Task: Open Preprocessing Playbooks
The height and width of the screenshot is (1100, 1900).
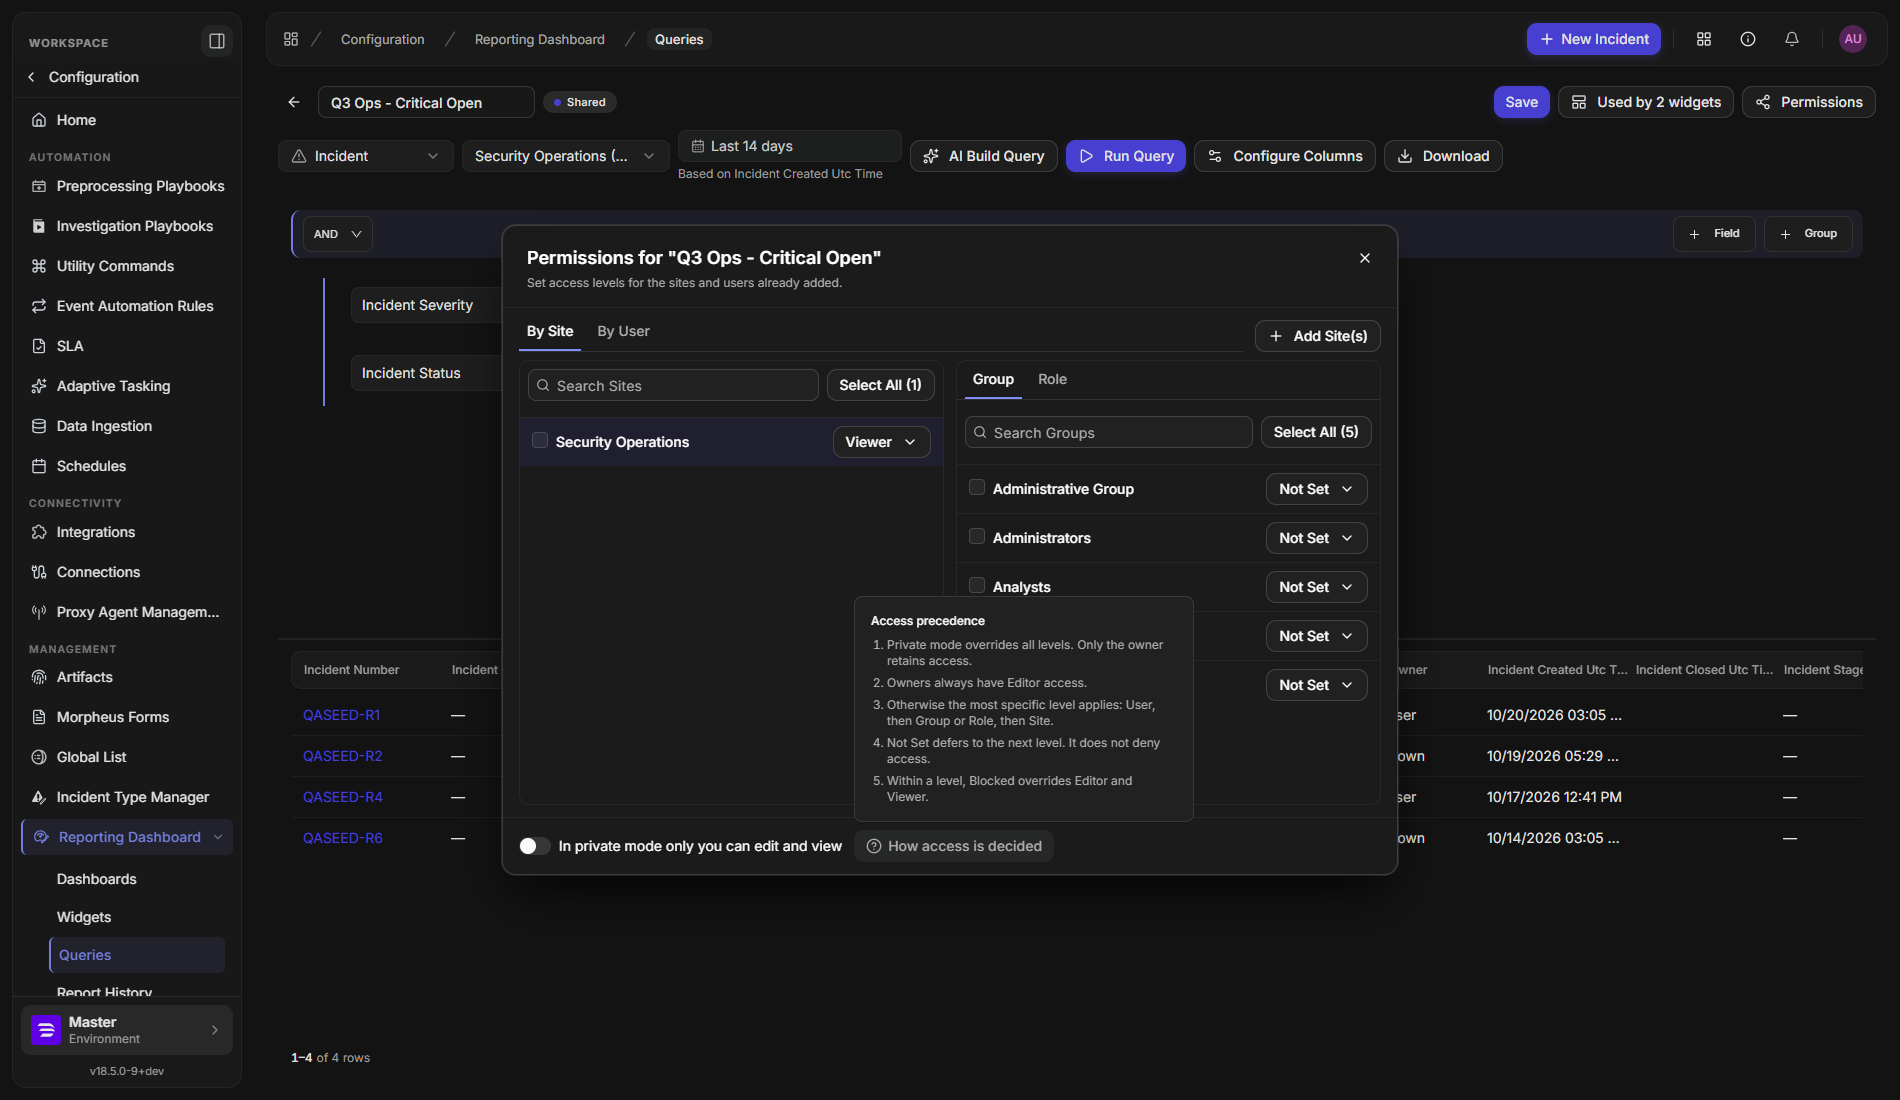Action: click(127, 186)
